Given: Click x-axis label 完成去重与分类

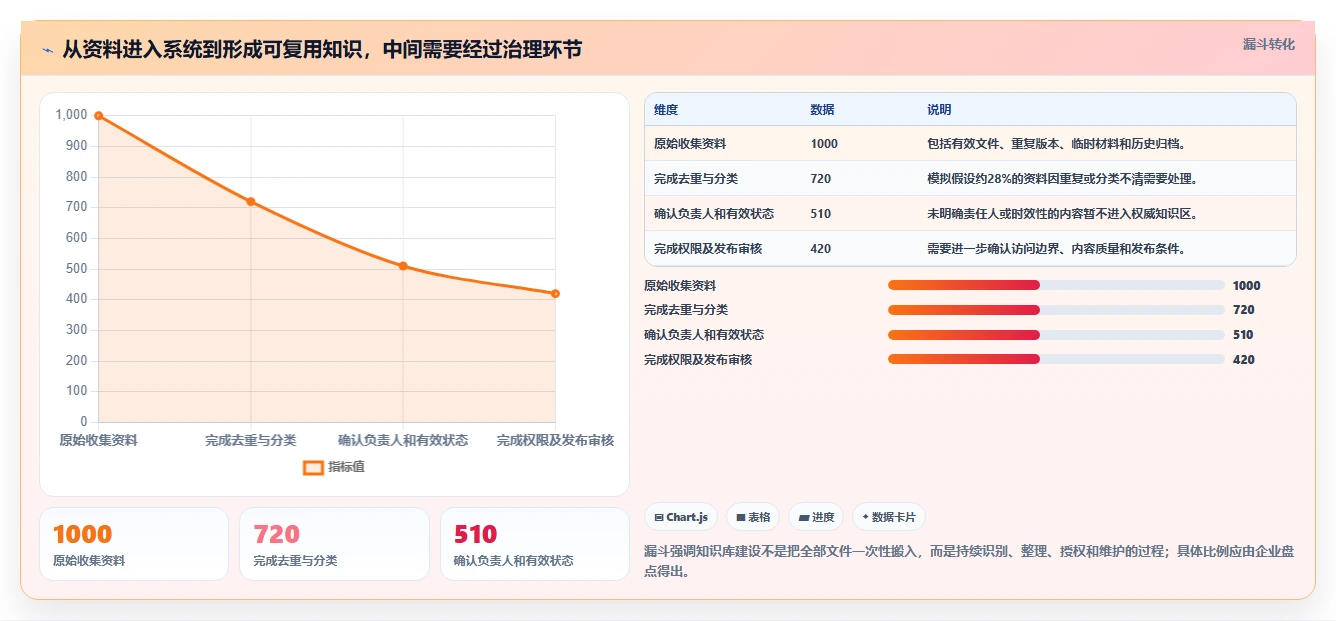Looking at the screenshot, I should (x=251, y=440).
